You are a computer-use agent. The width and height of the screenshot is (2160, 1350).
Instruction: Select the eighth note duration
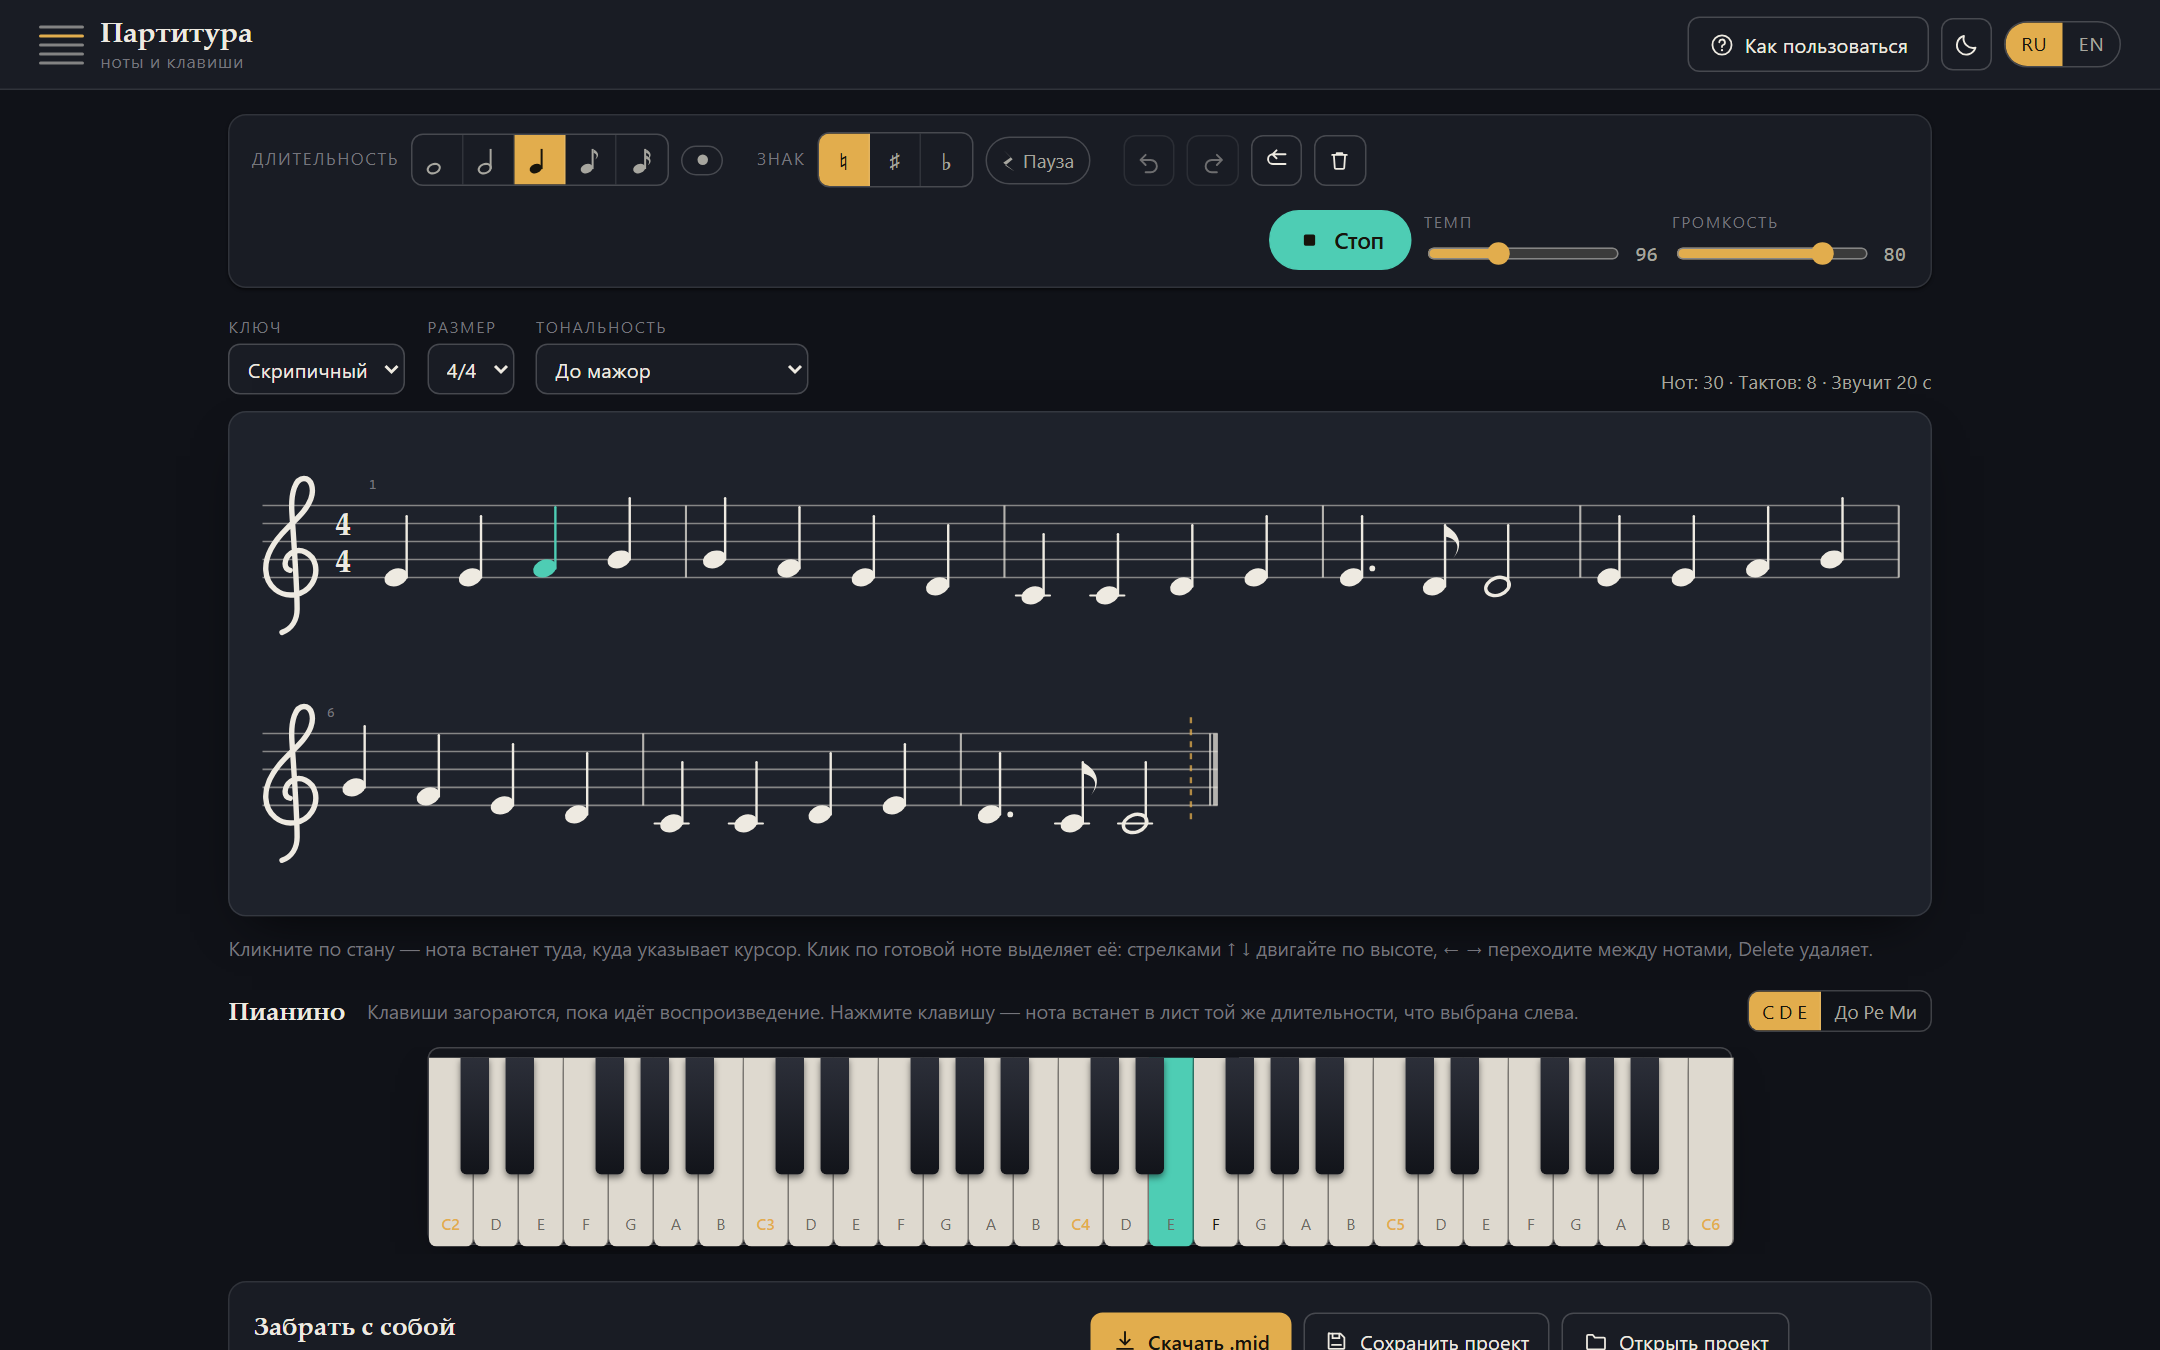coord(590,160)
